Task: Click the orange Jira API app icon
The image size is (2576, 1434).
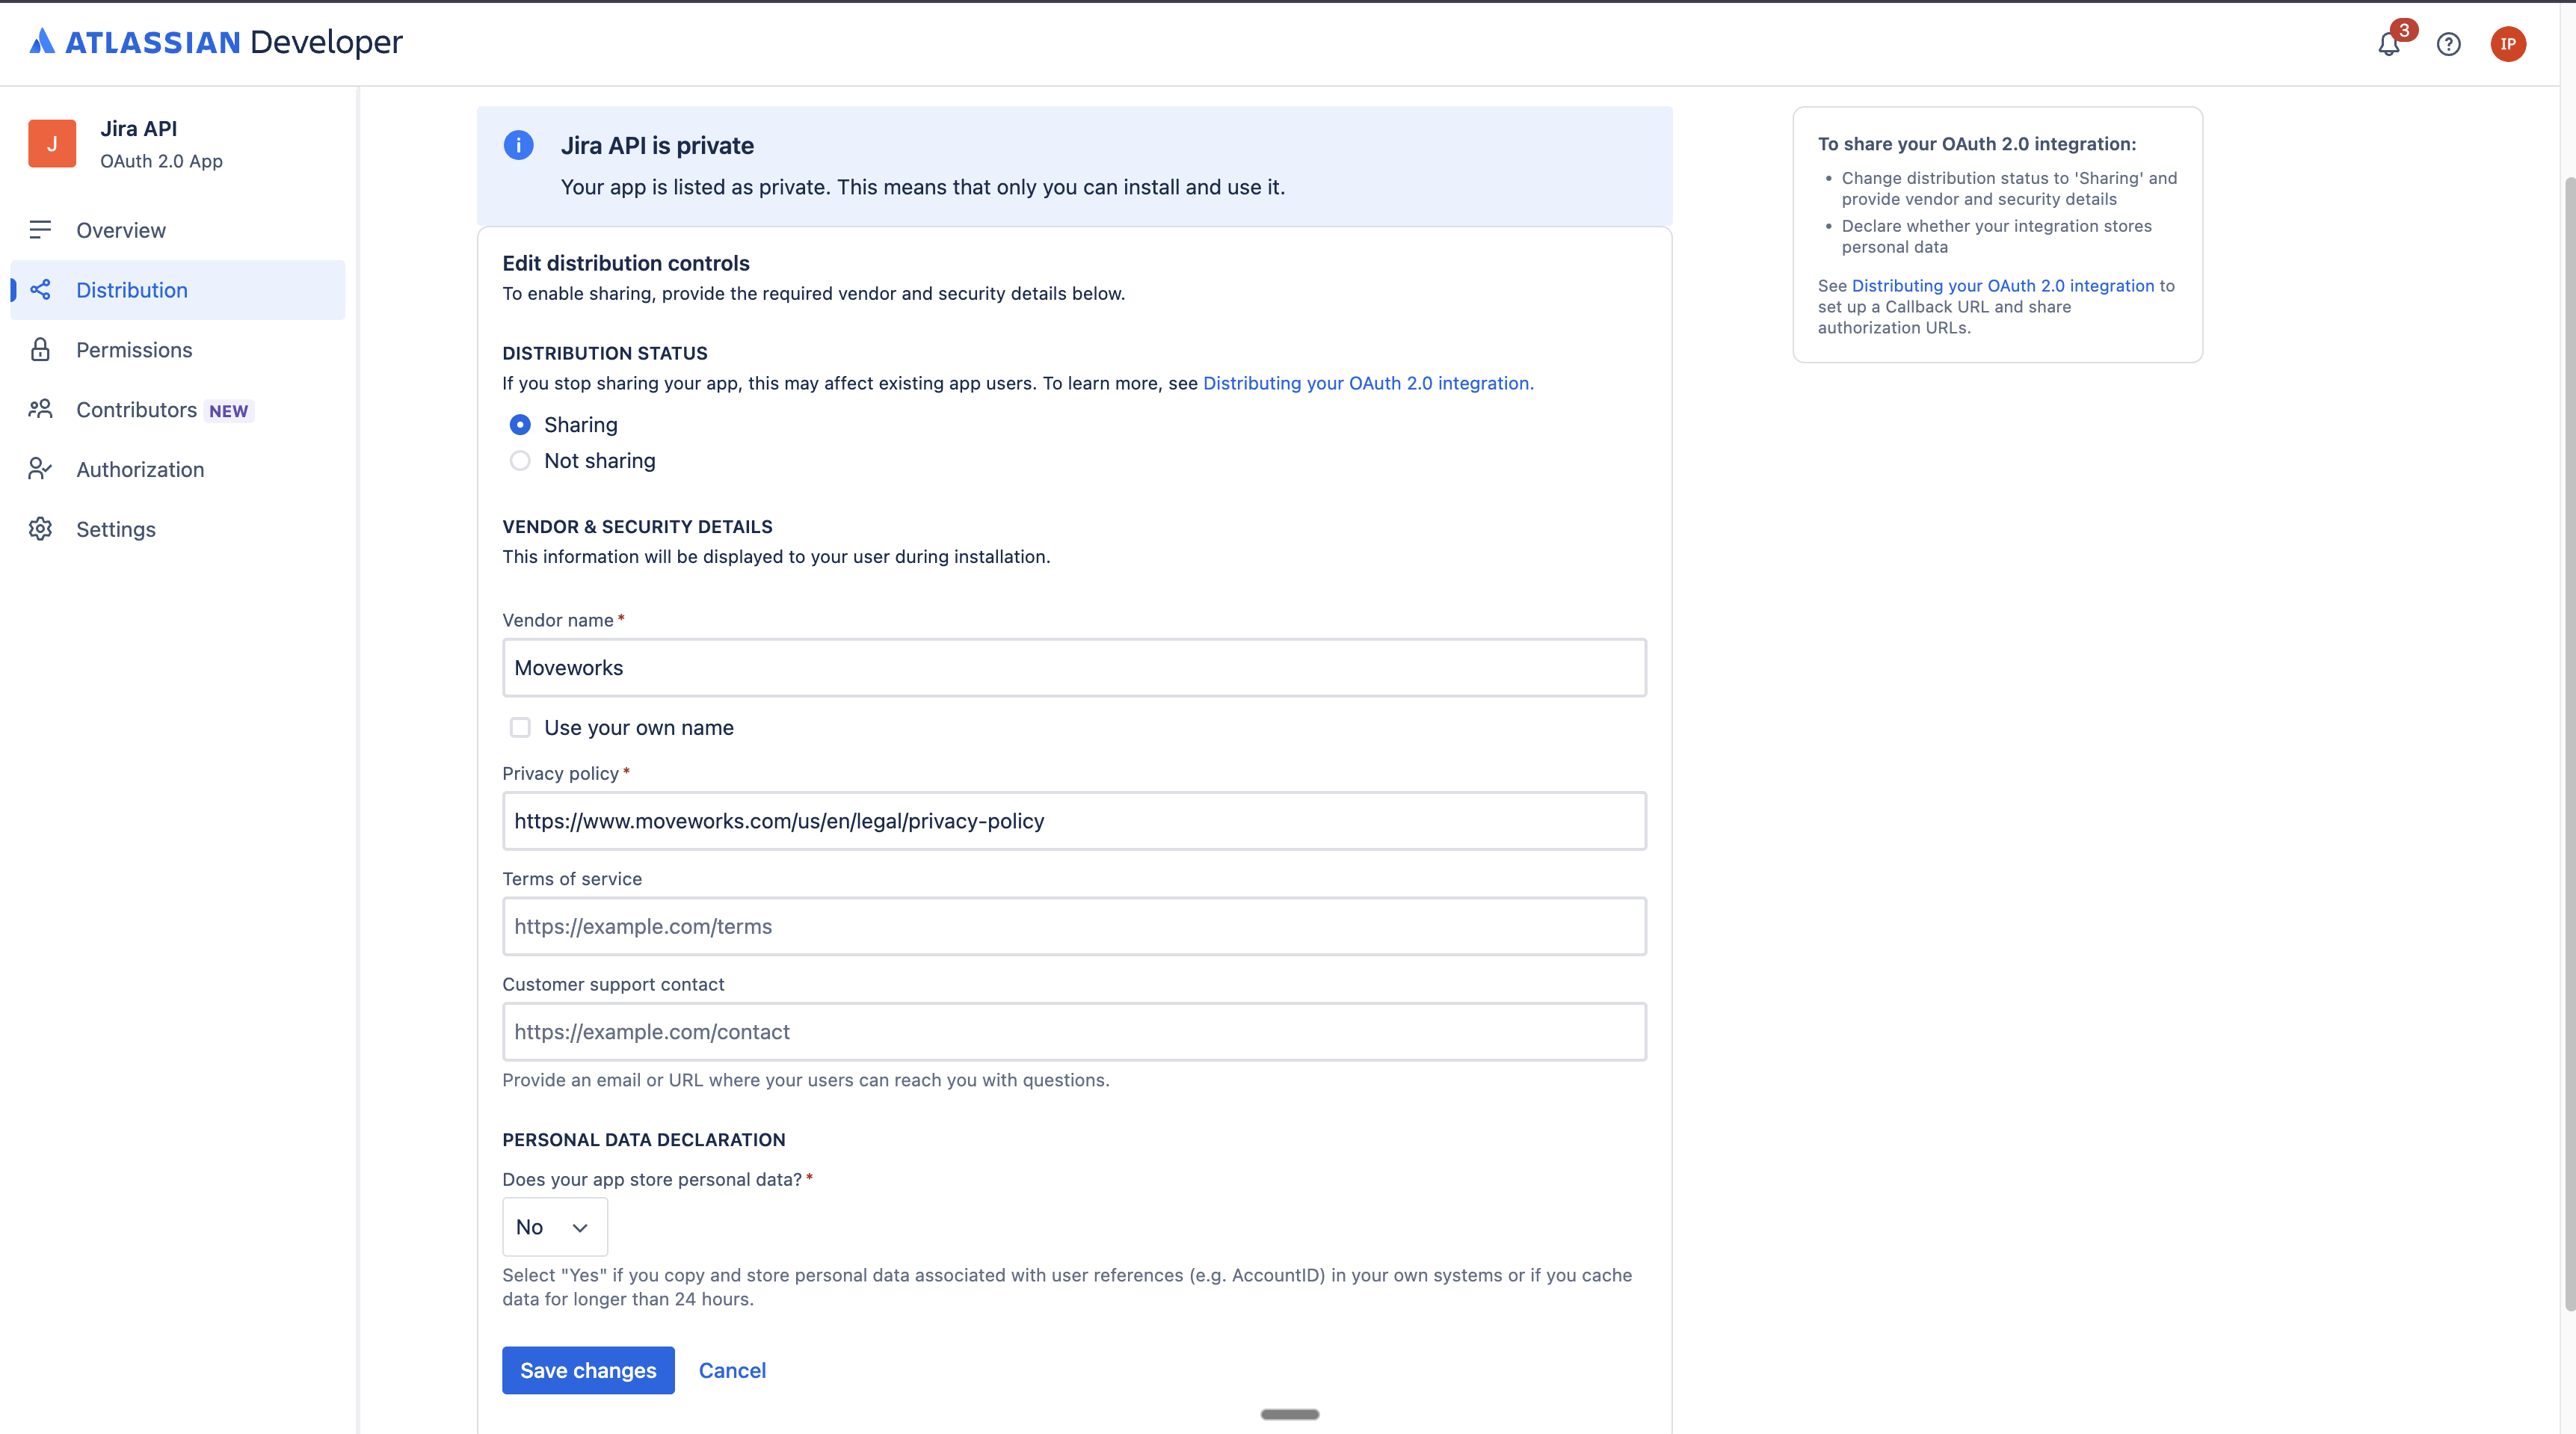Action: [x=52, y=144]
